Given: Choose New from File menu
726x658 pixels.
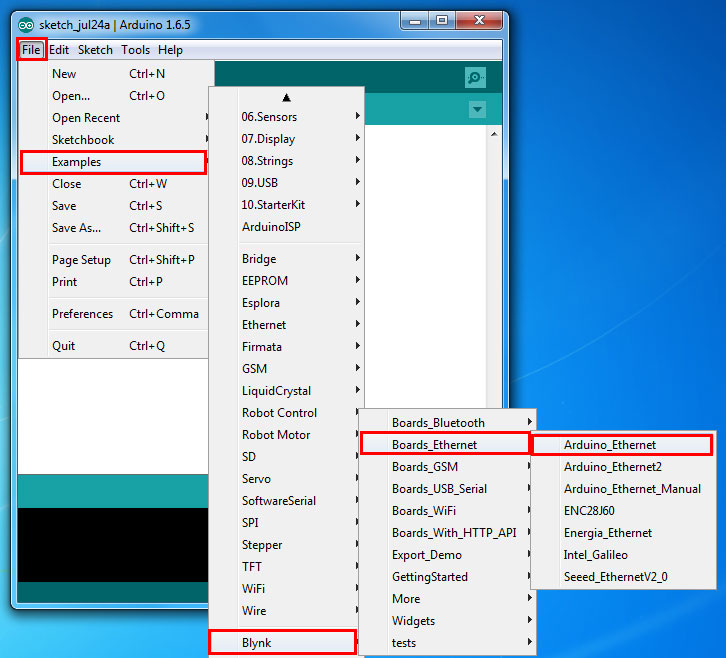Looking at the screenshot, I should pos(113,74).
